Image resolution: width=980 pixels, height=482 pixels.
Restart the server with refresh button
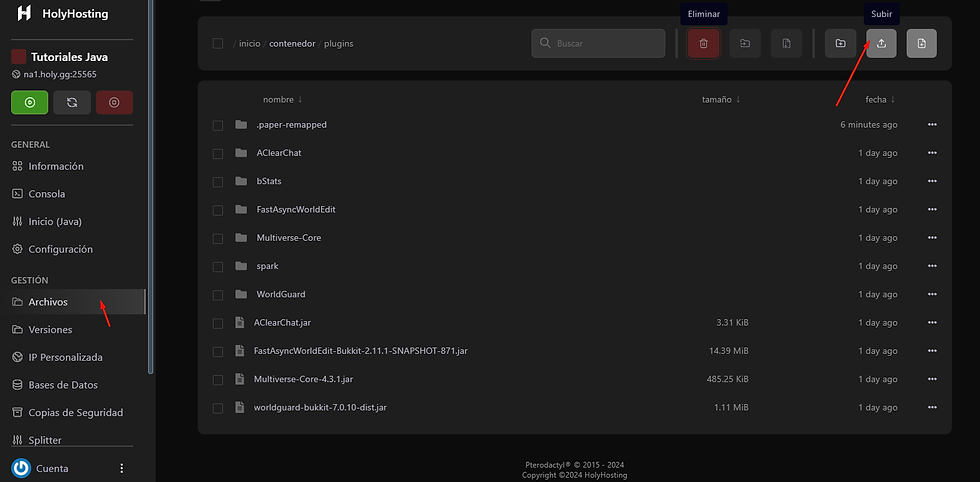coord(72,103)
